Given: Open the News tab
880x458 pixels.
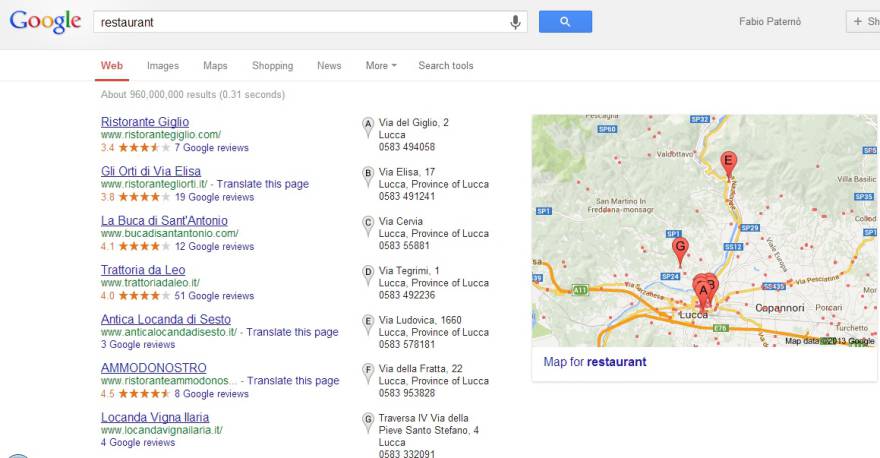Looking at the screenshot, I should 329,66.
